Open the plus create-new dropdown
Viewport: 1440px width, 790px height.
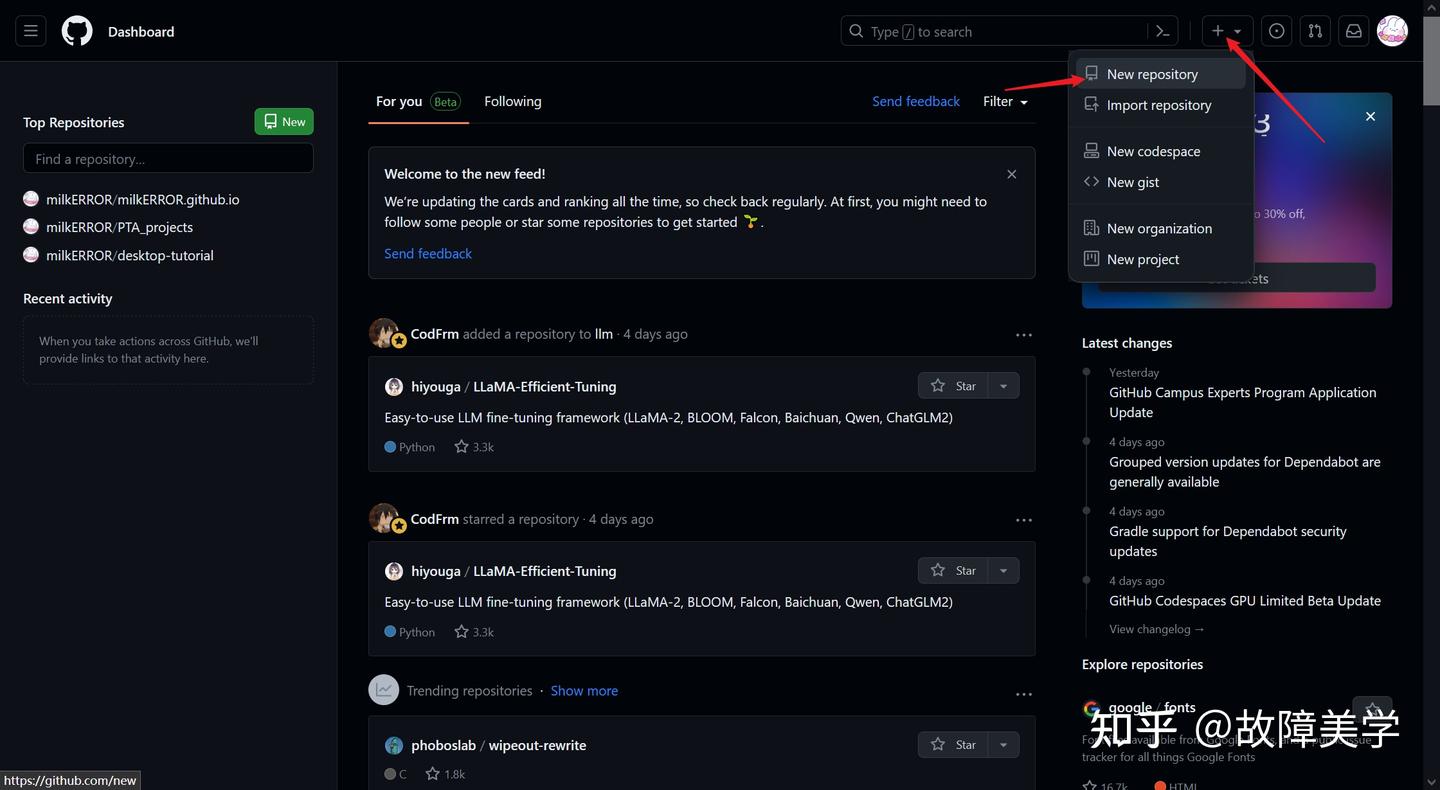coord(1226,30)
